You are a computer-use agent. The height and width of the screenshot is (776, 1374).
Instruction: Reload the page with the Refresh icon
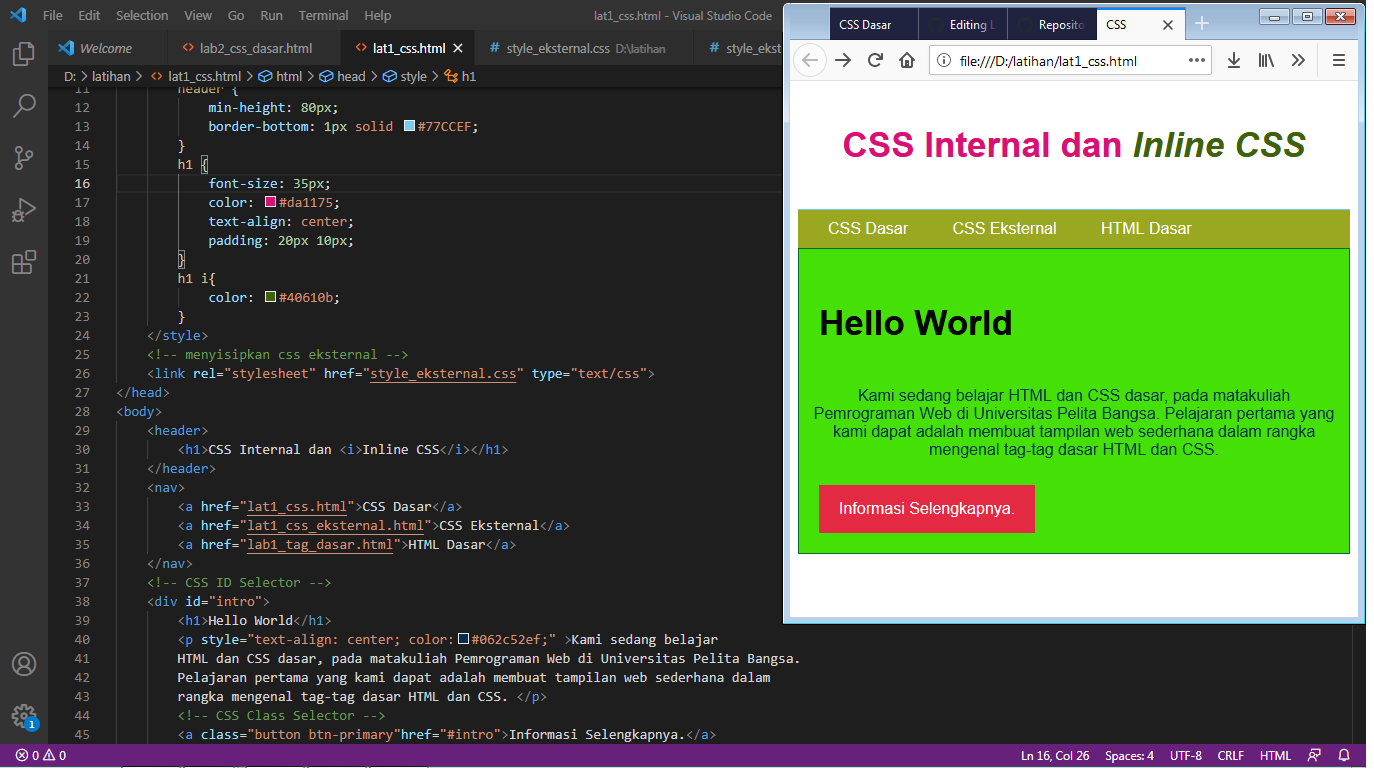[x=874, y=60]
